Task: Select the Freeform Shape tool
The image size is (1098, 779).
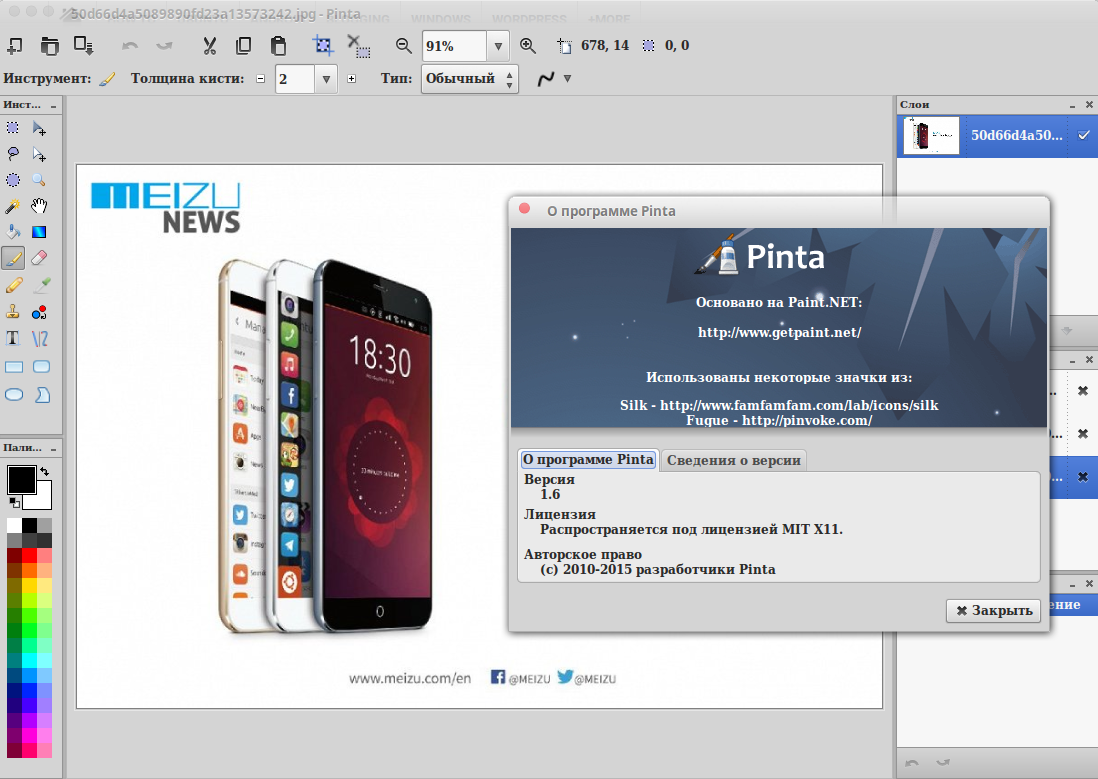Action: click(42, 394)
